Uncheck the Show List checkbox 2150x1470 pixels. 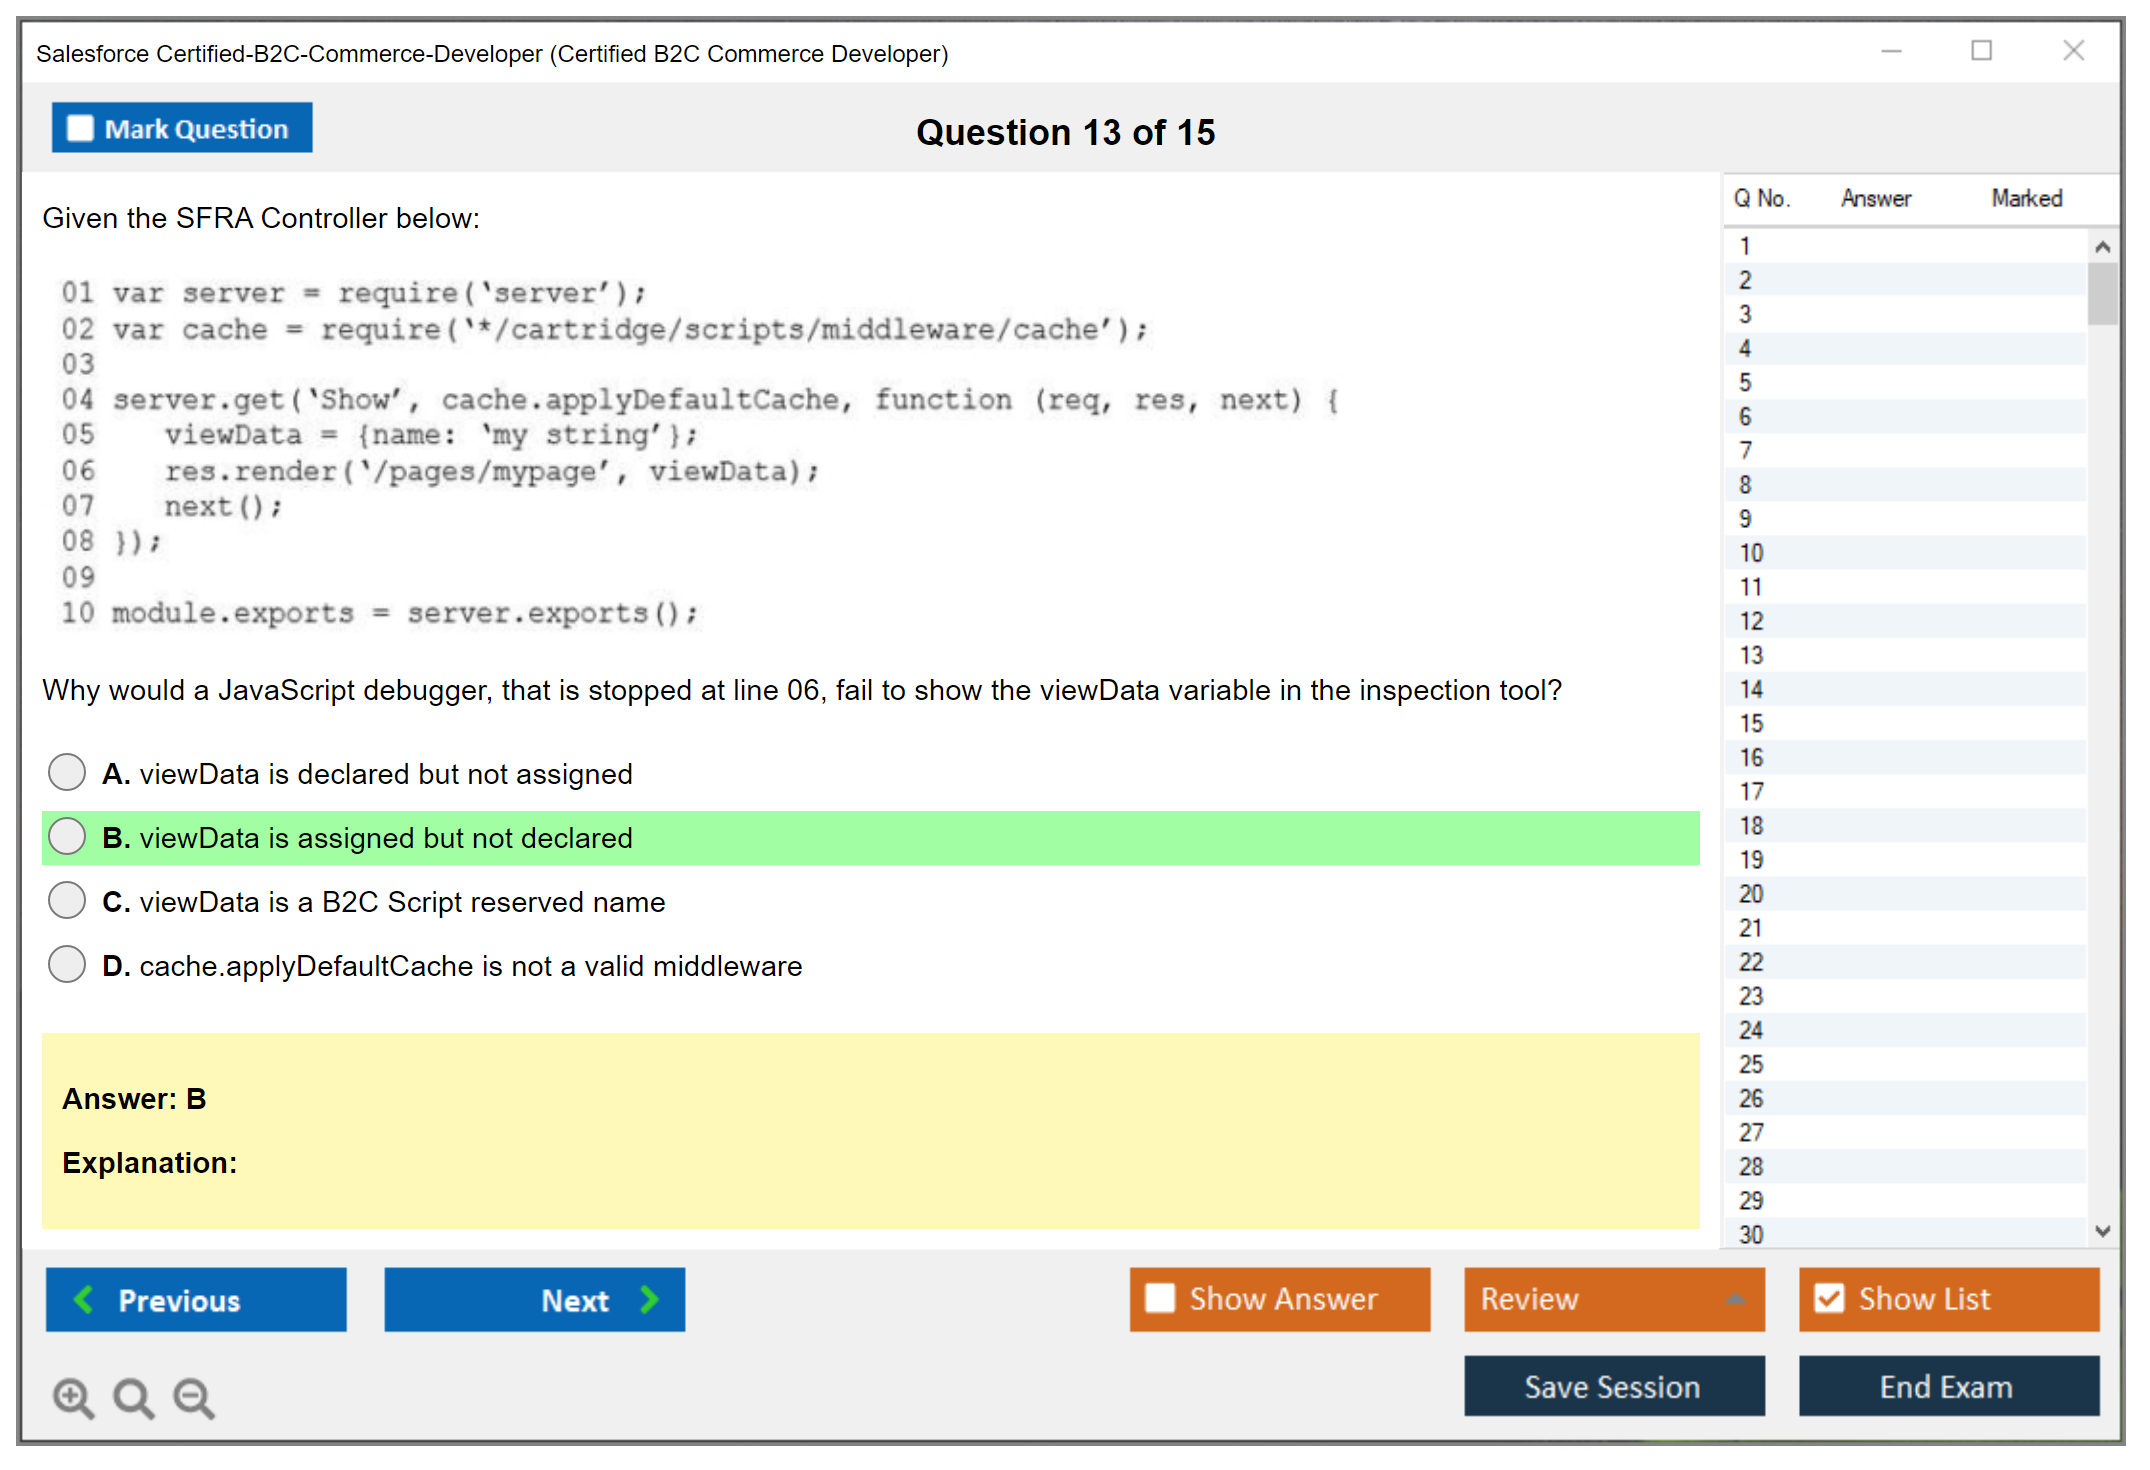coord(1829,1298)
